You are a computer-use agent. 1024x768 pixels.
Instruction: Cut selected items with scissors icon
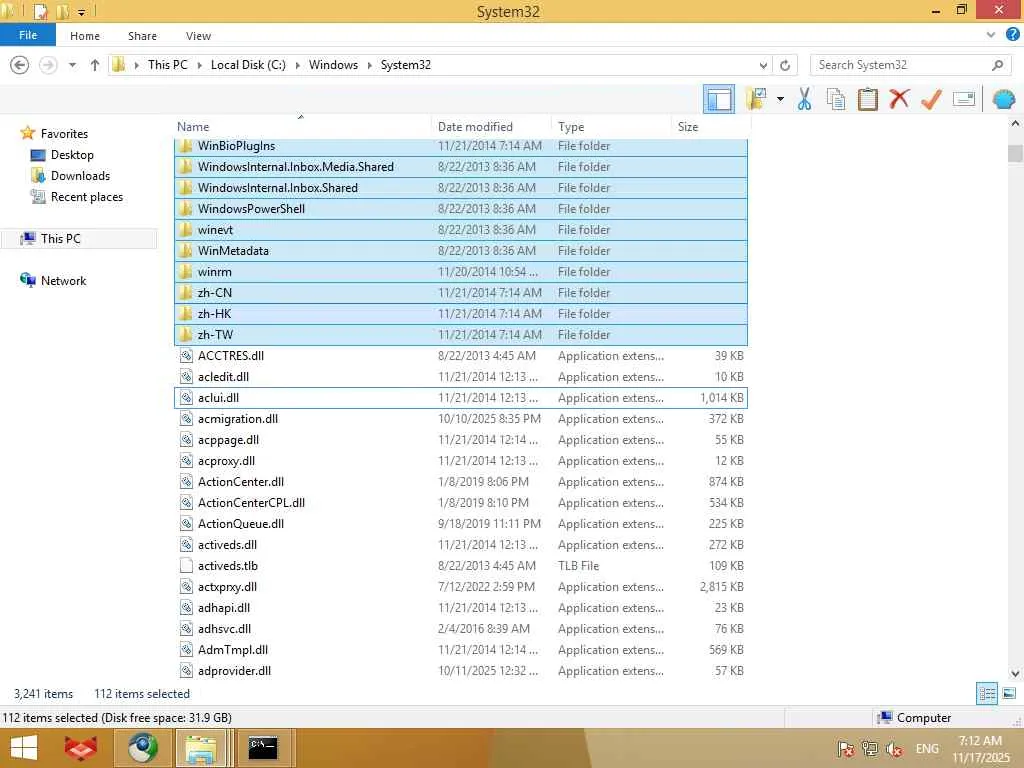pyautogui.click(x=805, y=99)
